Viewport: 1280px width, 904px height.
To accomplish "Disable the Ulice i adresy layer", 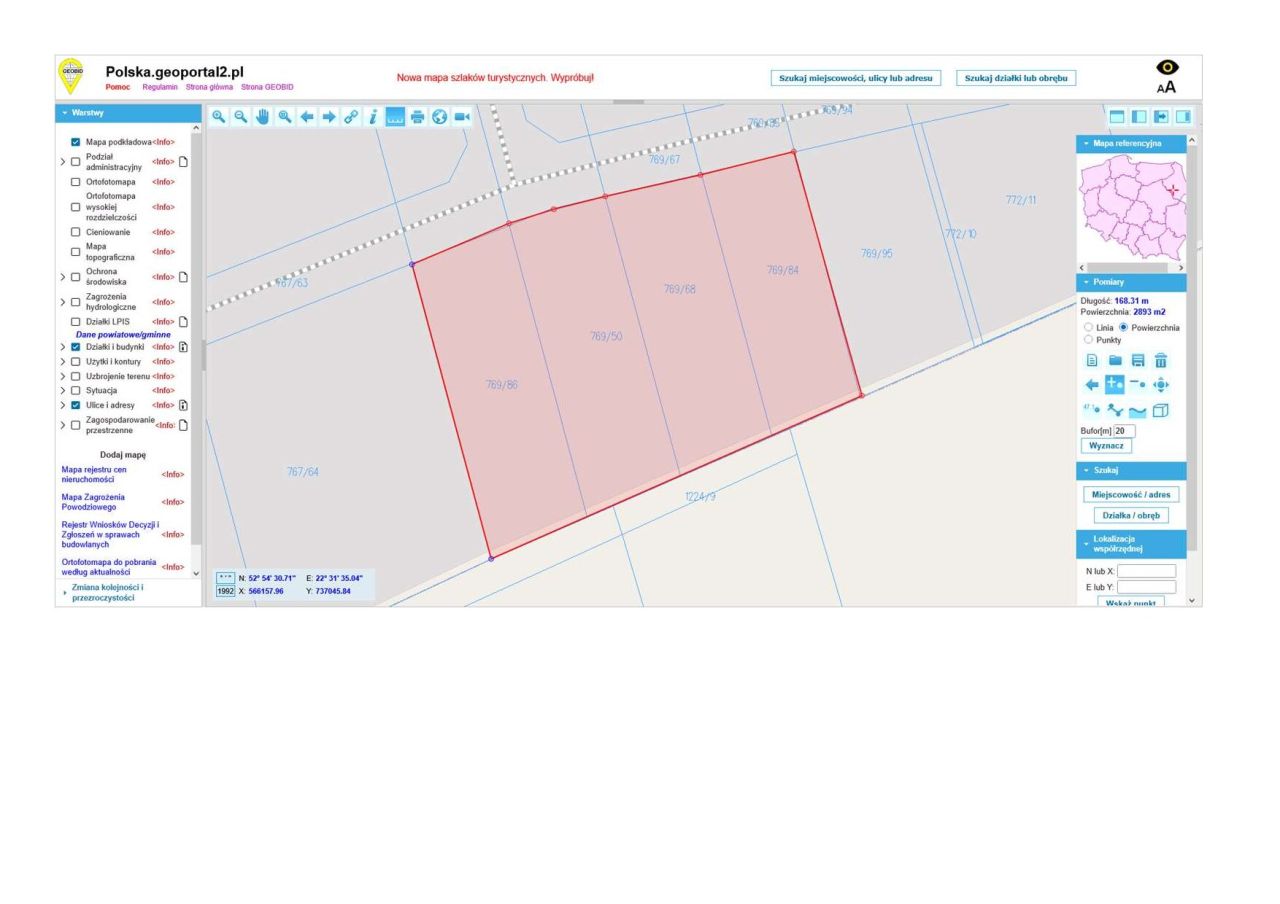I will click(76, 405).
